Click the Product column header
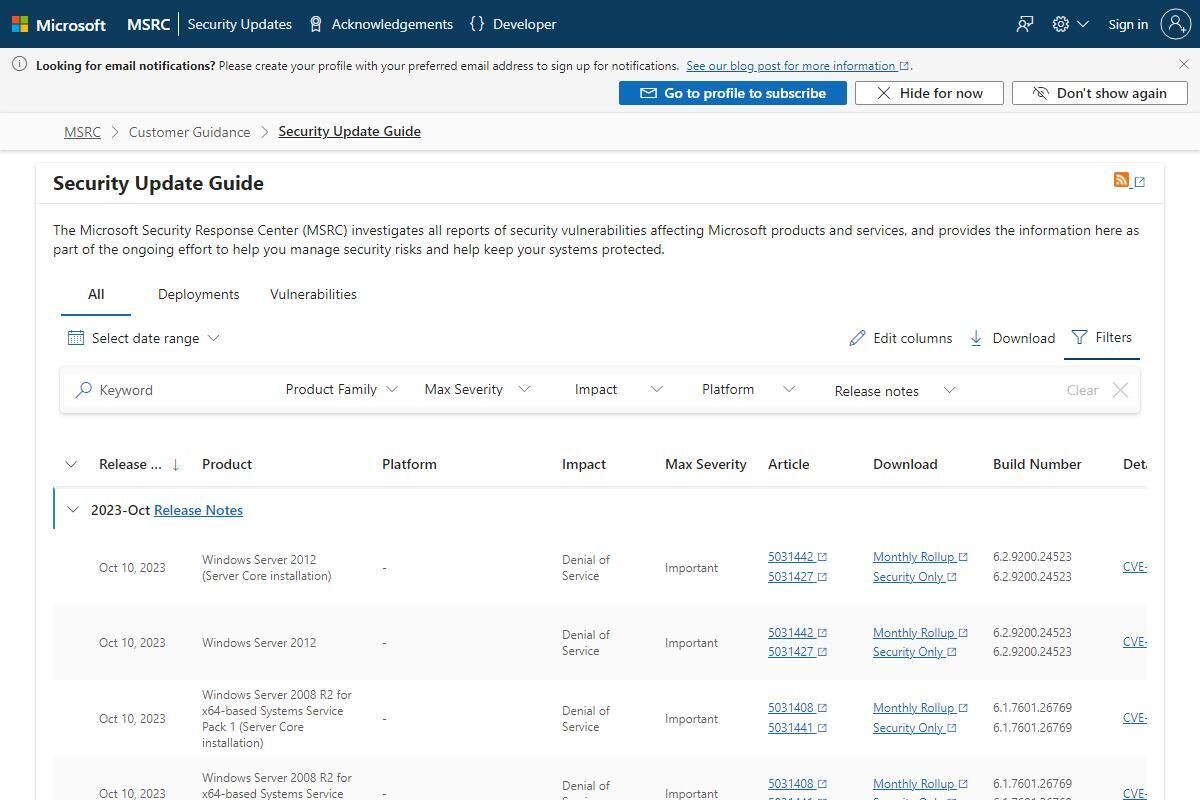The image size is (1200, 800). pyautogui.click(x=227, y=464)
